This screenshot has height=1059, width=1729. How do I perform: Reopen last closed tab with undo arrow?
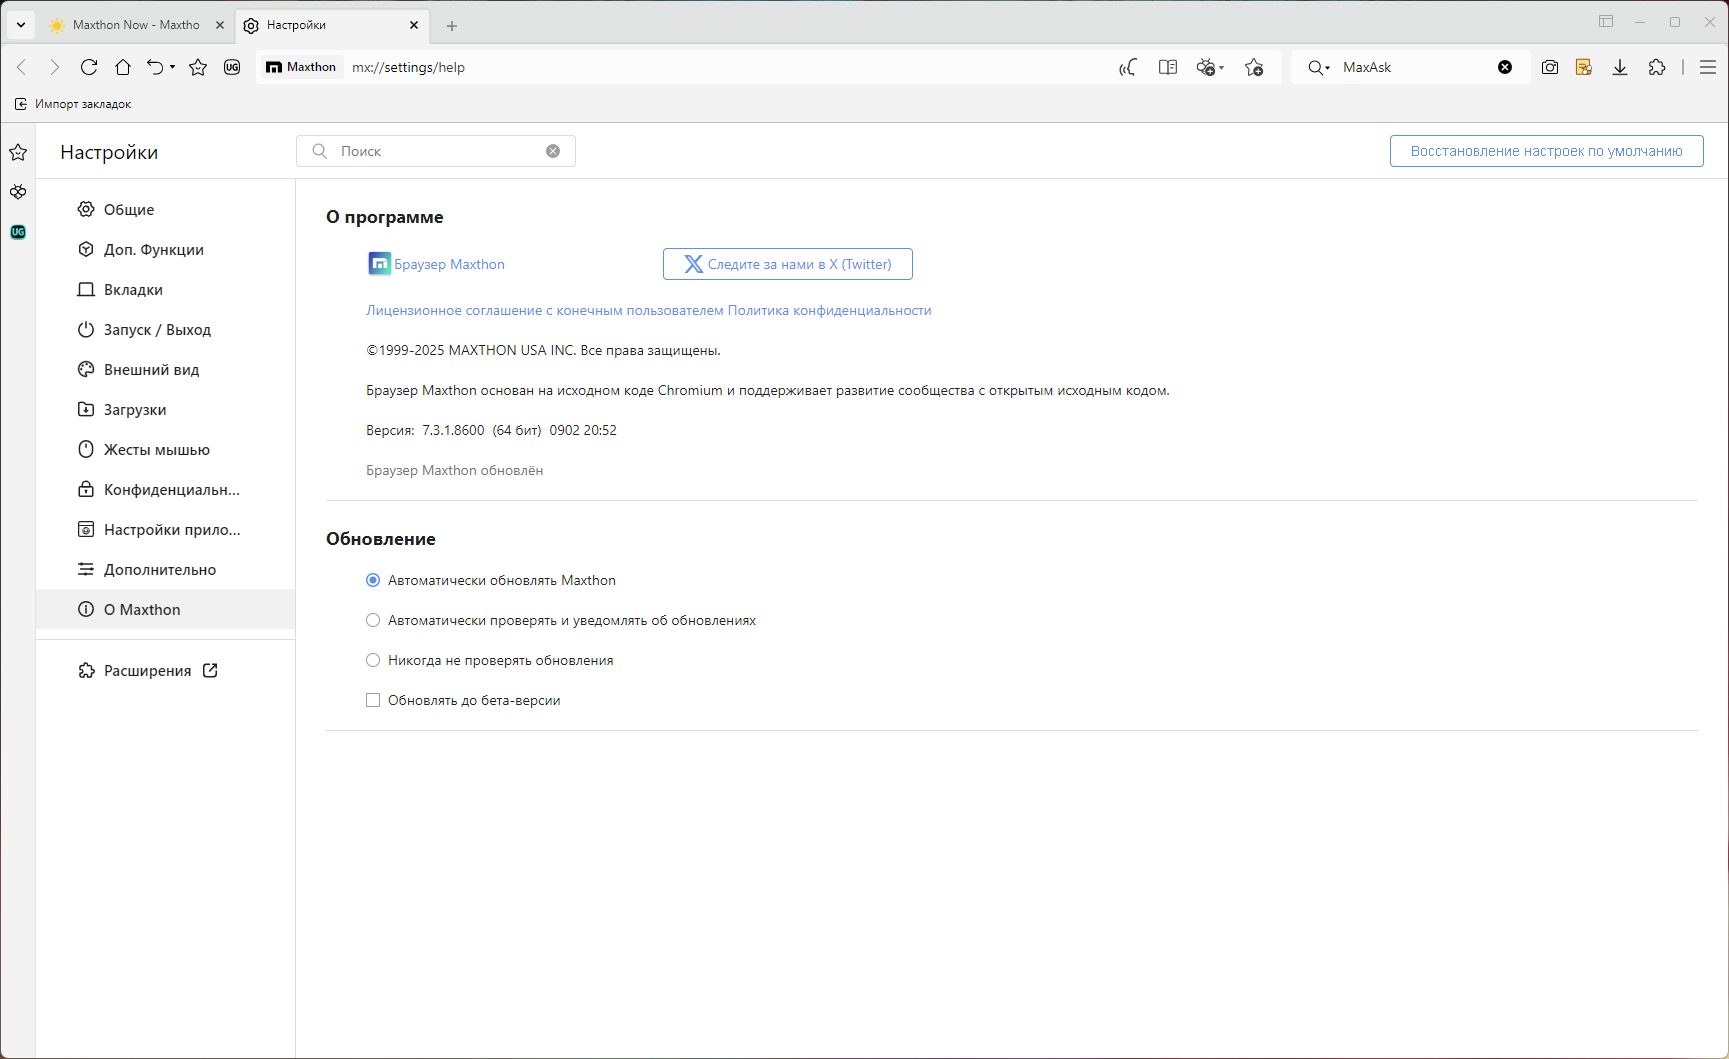pos(154,67)
